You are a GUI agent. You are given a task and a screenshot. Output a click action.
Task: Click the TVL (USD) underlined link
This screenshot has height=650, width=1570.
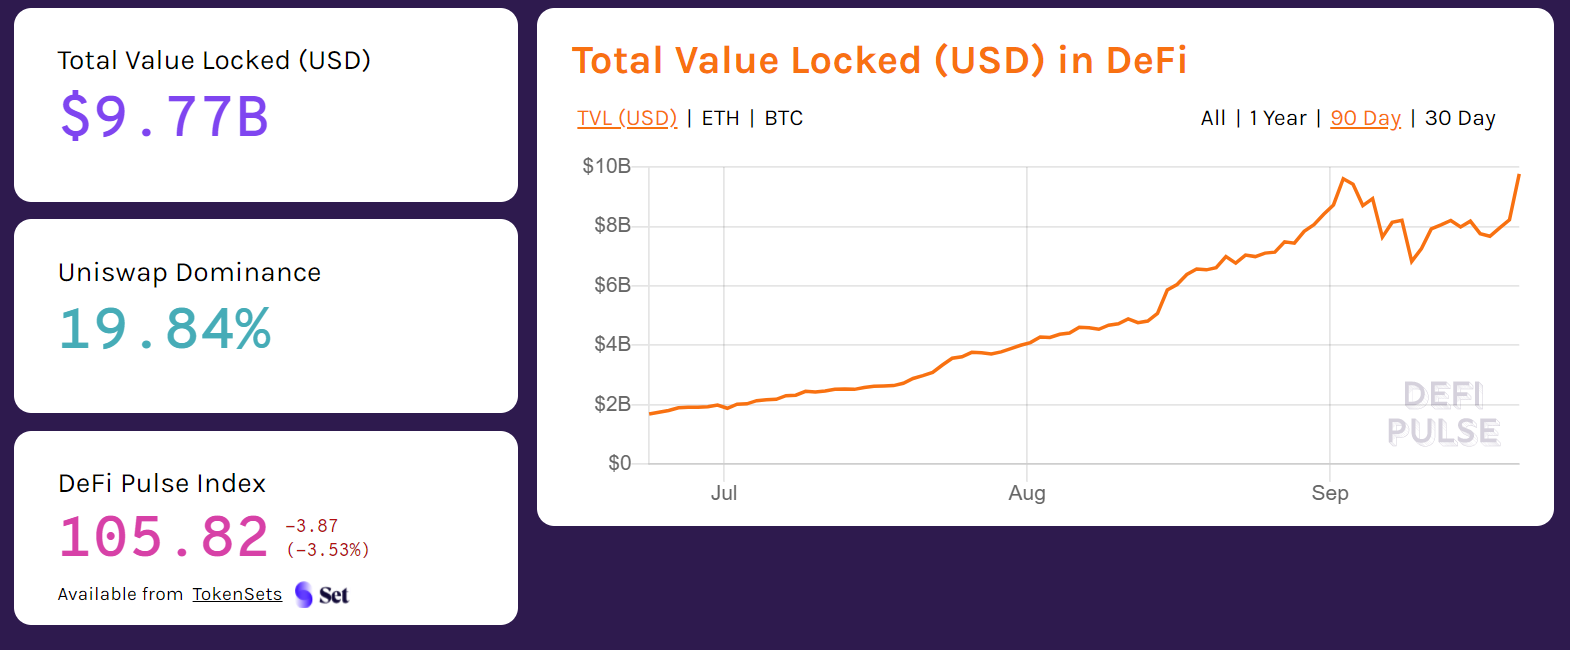coord(627,117)
